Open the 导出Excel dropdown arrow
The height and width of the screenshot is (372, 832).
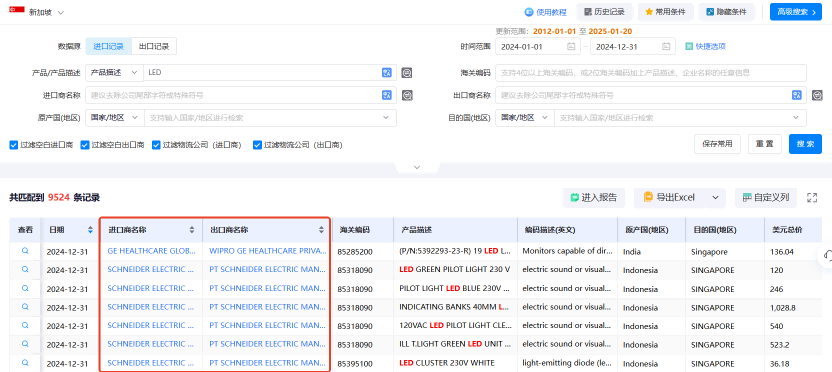715,197
